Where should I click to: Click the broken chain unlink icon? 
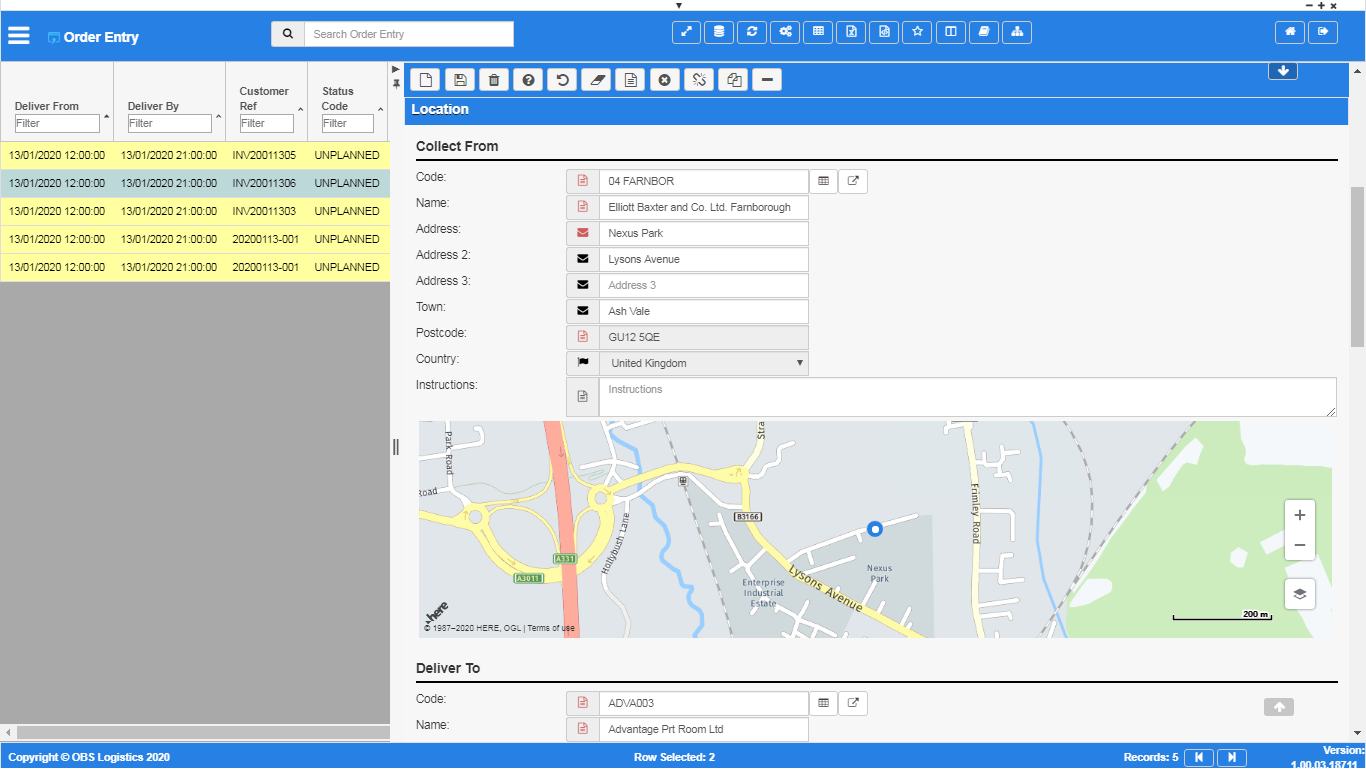[x=699, y=80]
